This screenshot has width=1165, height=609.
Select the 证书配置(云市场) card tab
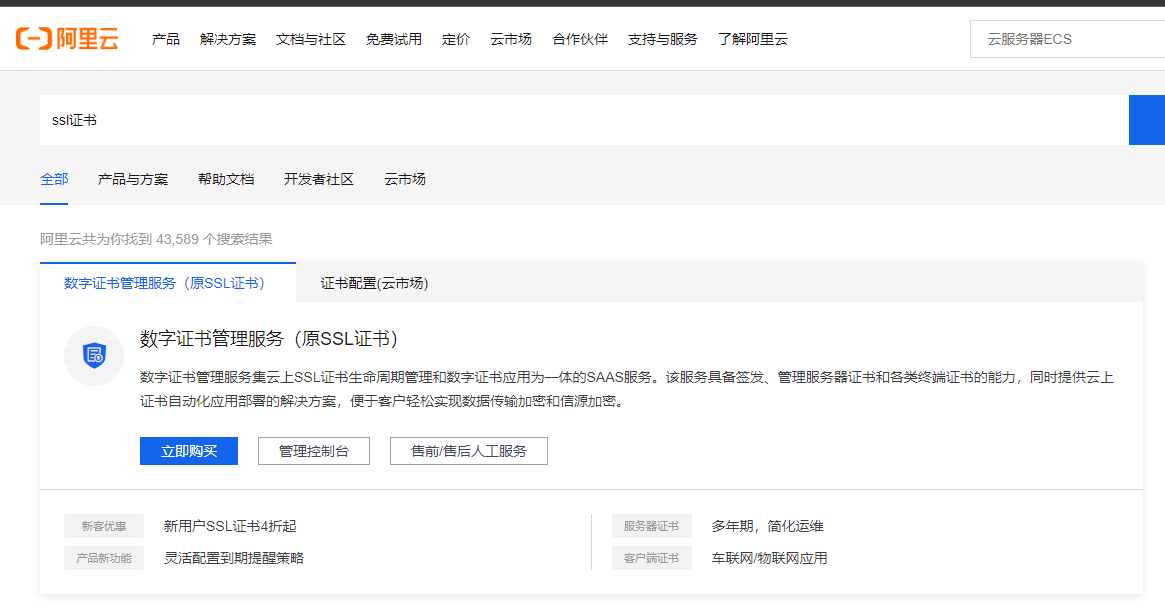coord(374,283)
